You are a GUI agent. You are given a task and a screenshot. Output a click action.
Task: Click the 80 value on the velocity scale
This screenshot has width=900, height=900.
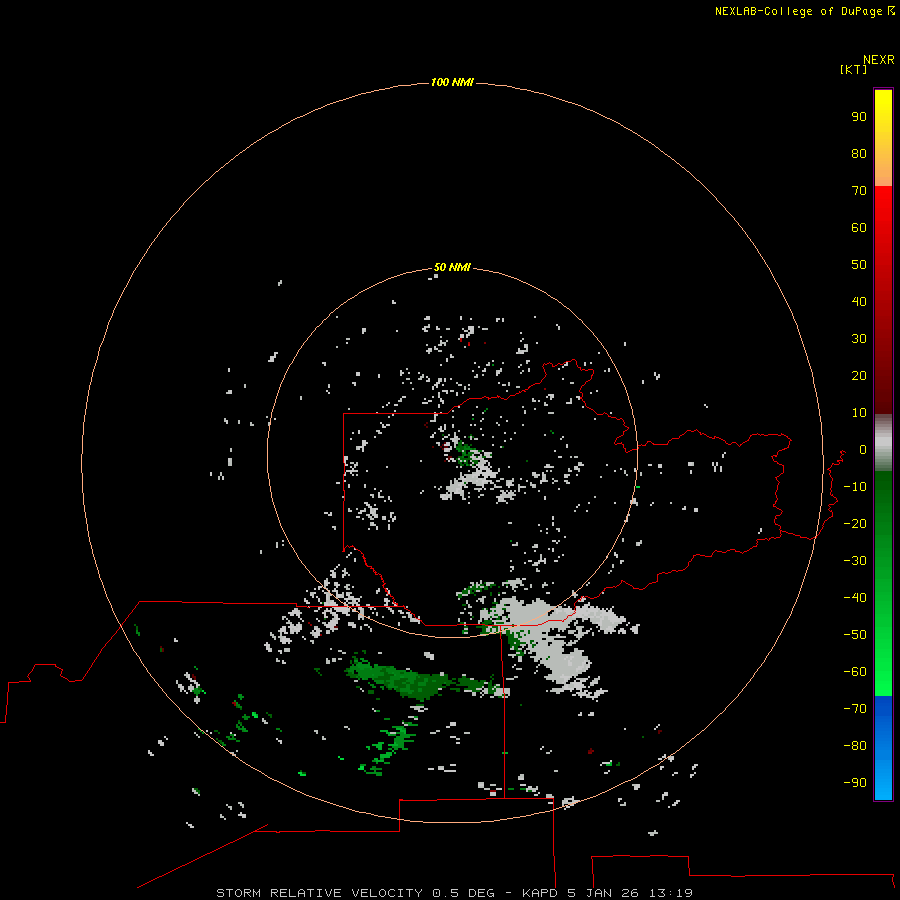(x=859, y=153)
